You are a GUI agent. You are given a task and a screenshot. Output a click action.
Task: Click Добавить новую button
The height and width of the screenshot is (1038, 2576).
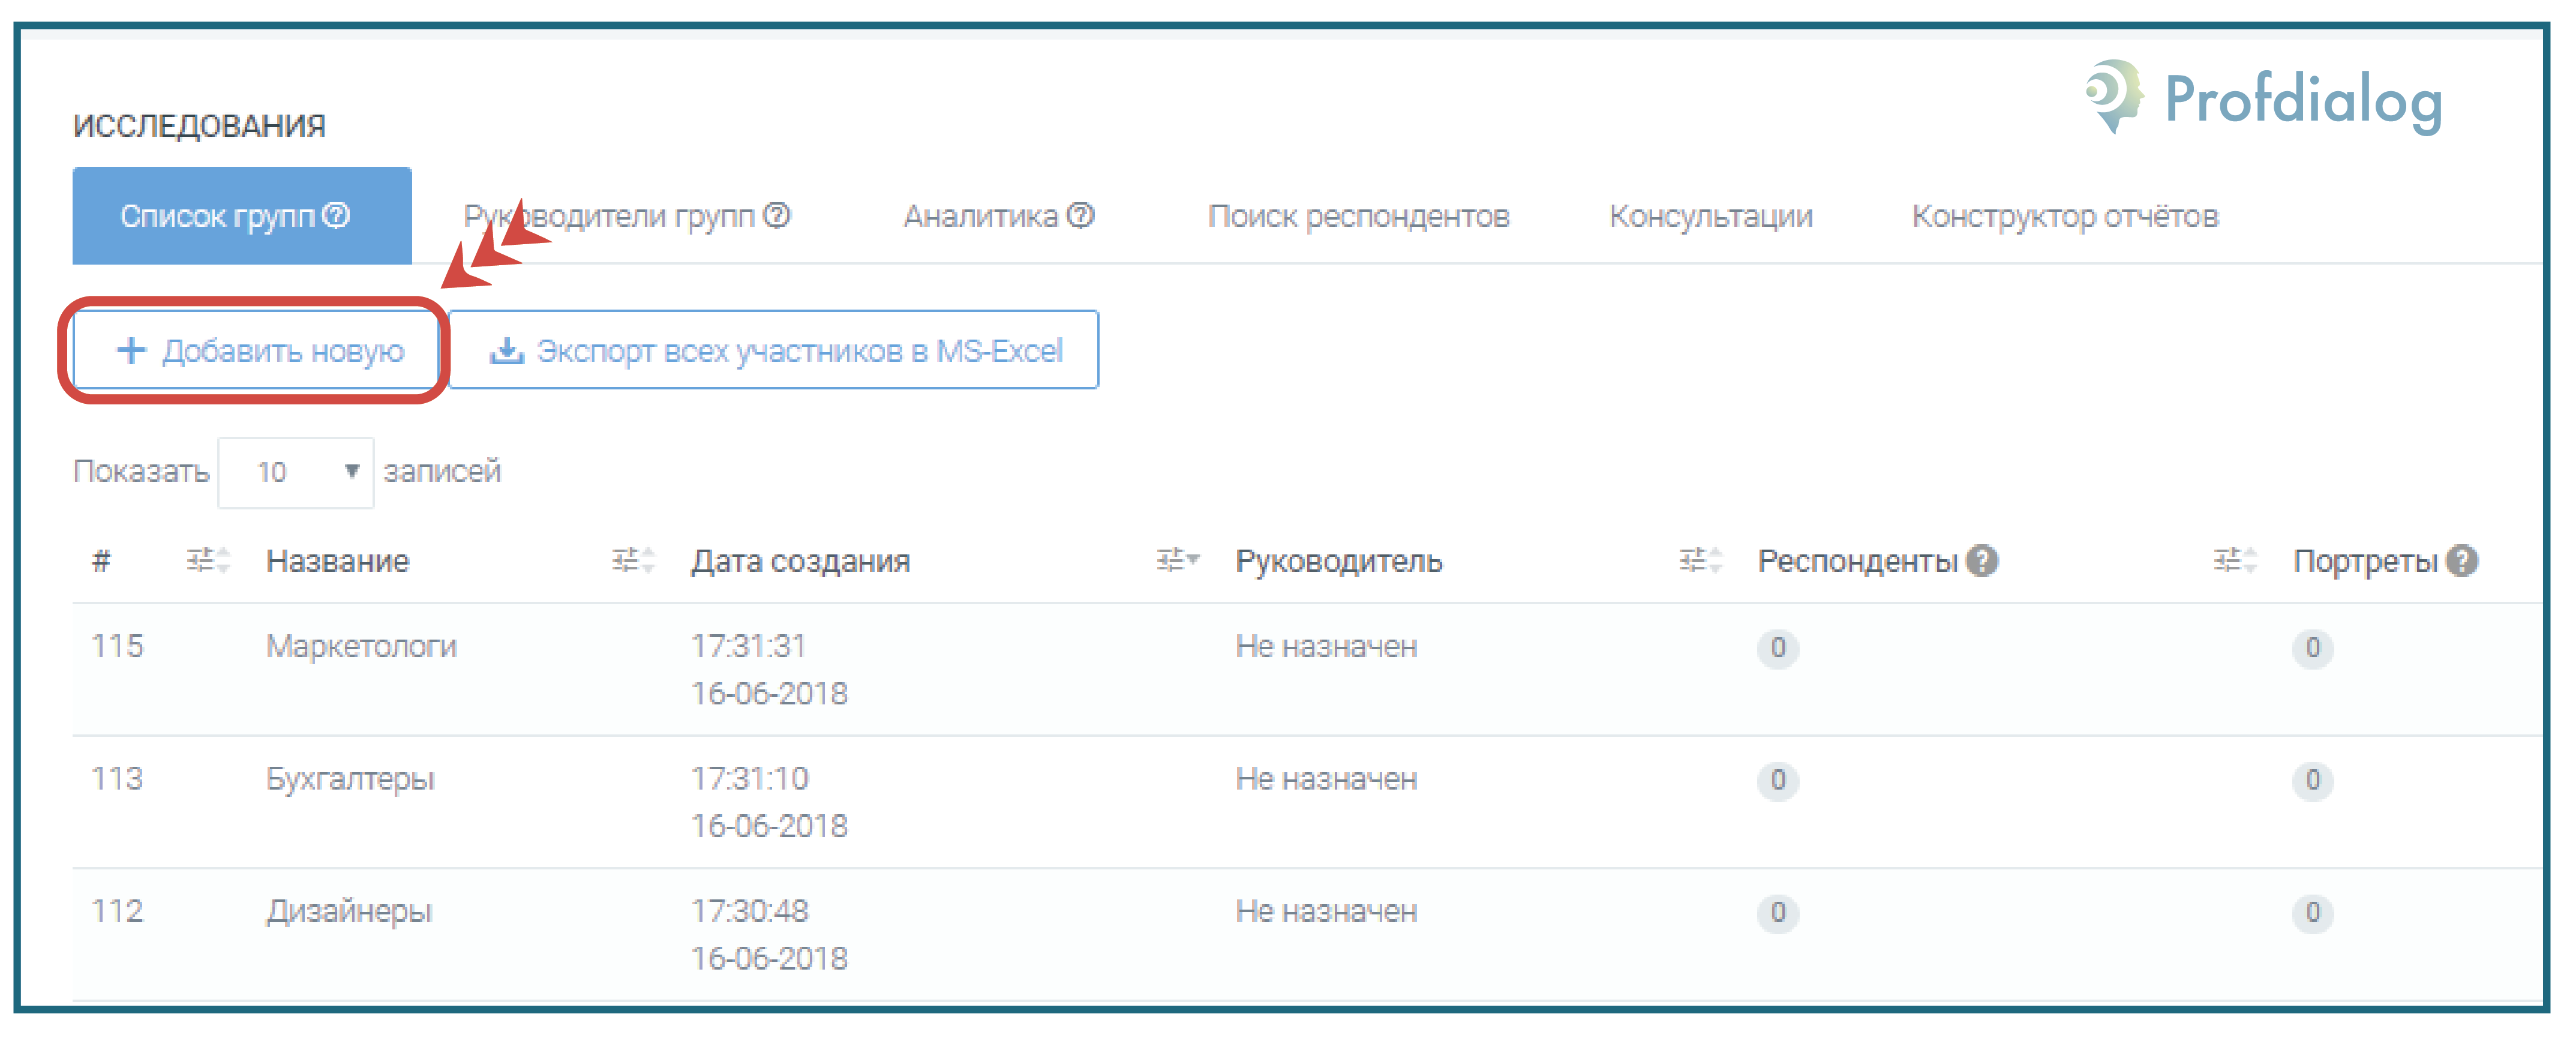pyautogui.click(x=256, y=350)
